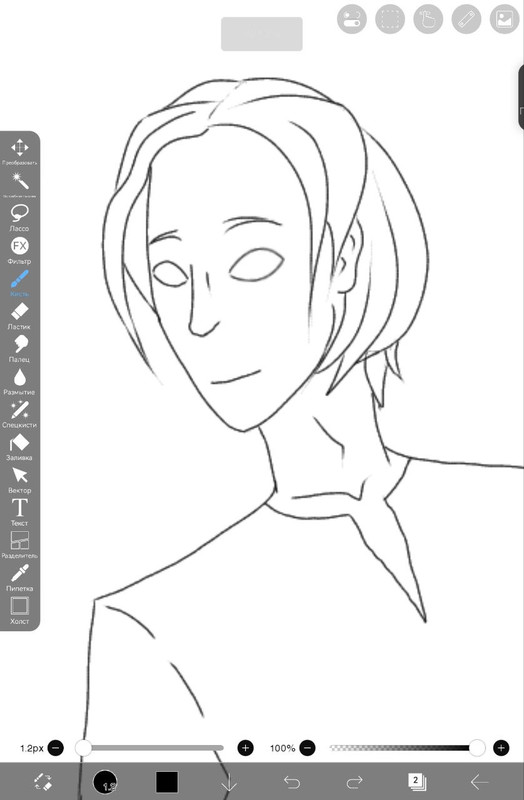Screen dimensions: 524x800
Task: Open the black color swatch
Action: click(x=167, y=781)
